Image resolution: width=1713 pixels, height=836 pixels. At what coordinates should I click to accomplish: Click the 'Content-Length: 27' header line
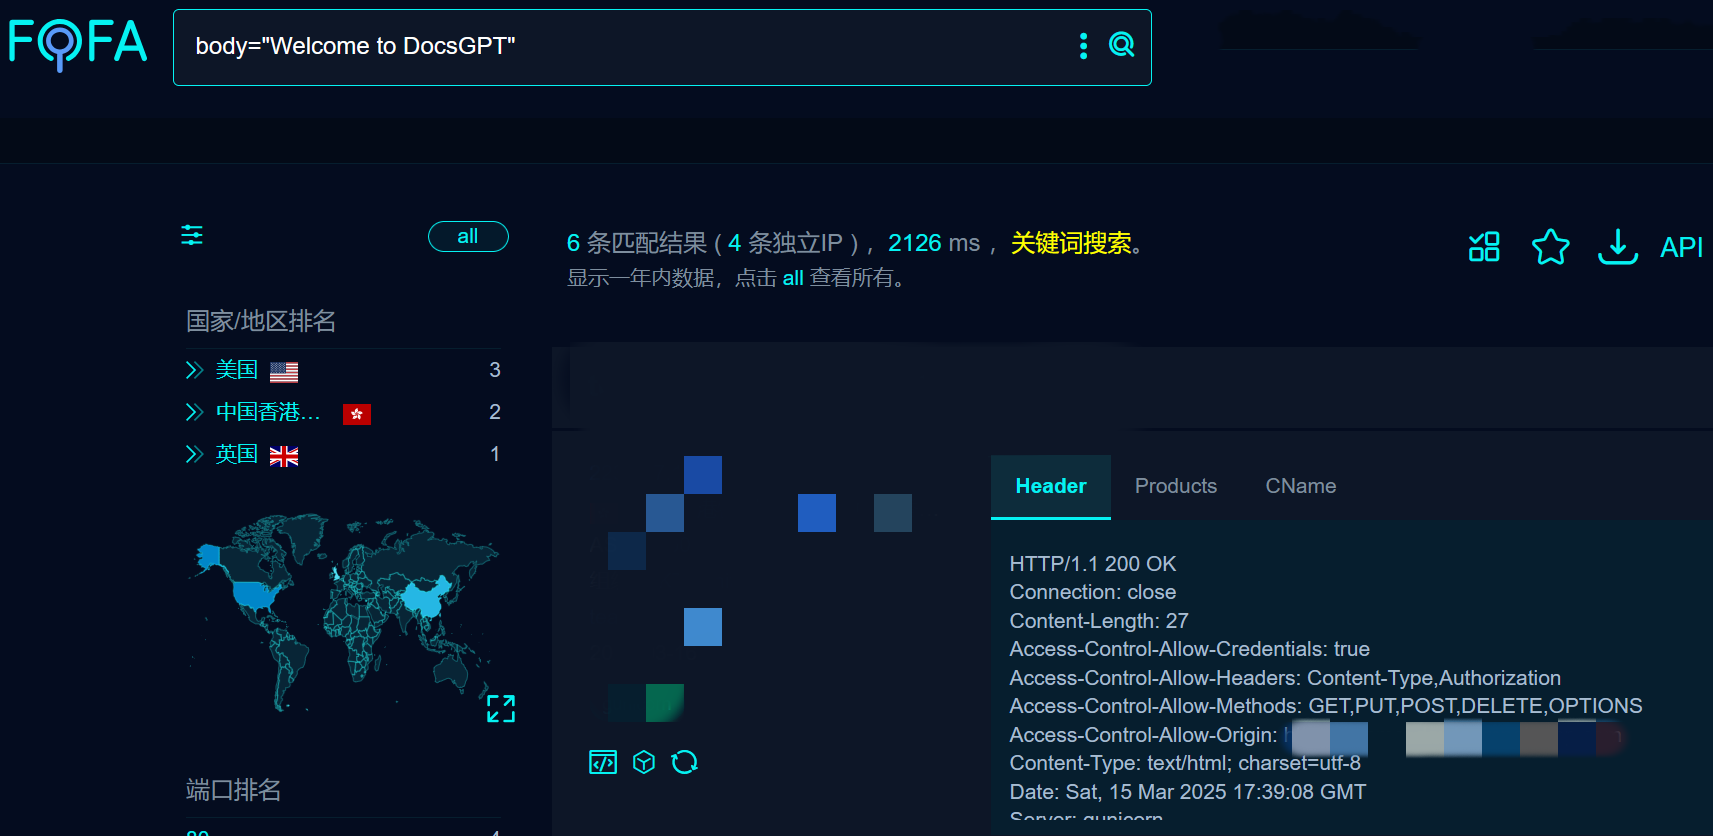[1099, 621]
